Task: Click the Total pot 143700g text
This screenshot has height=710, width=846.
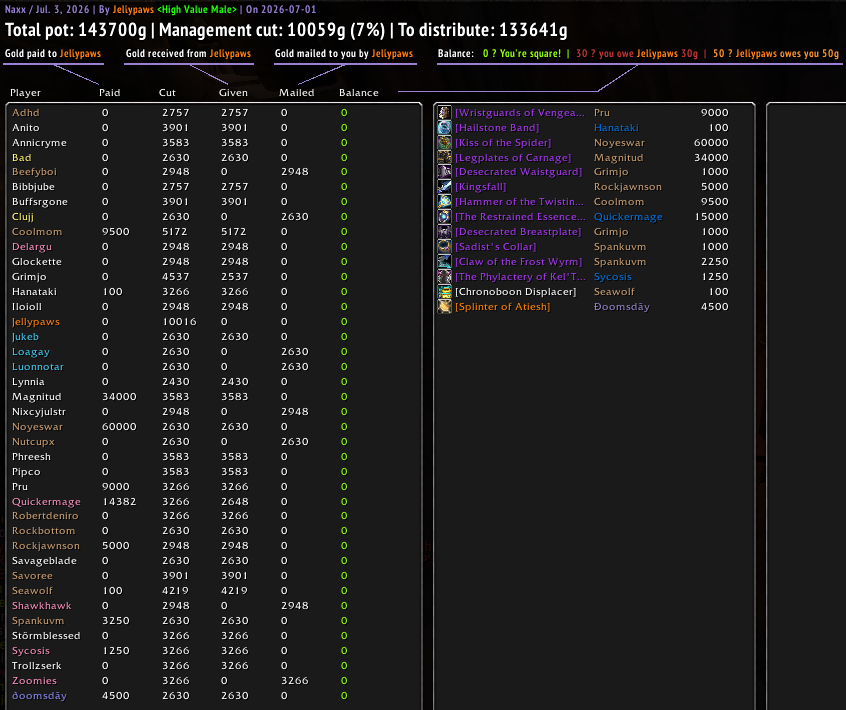Action: tap(76, 30)
